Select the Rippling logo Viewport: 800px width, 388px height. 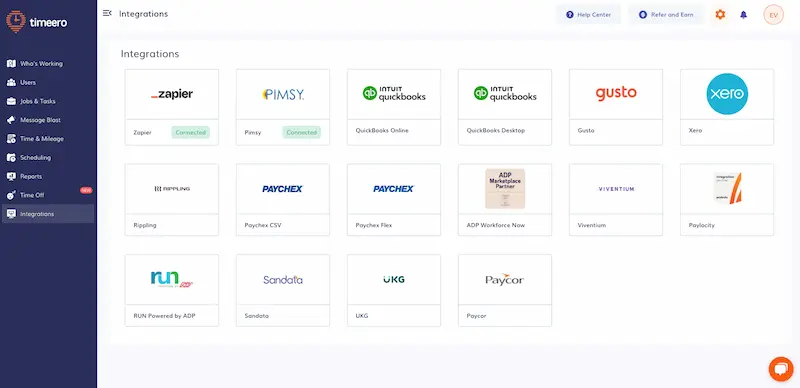click(x=172, y=189)
